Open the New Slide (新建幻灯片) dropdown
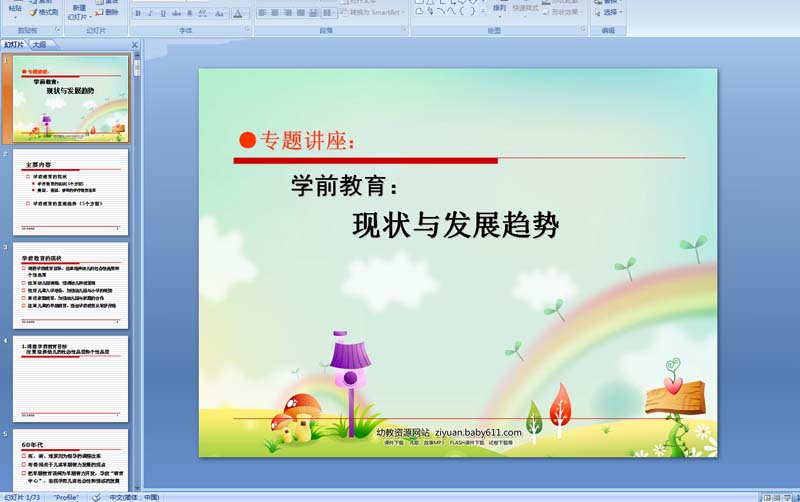The width and height of the screenshot is (800, 502). click(x=78, y=14)
